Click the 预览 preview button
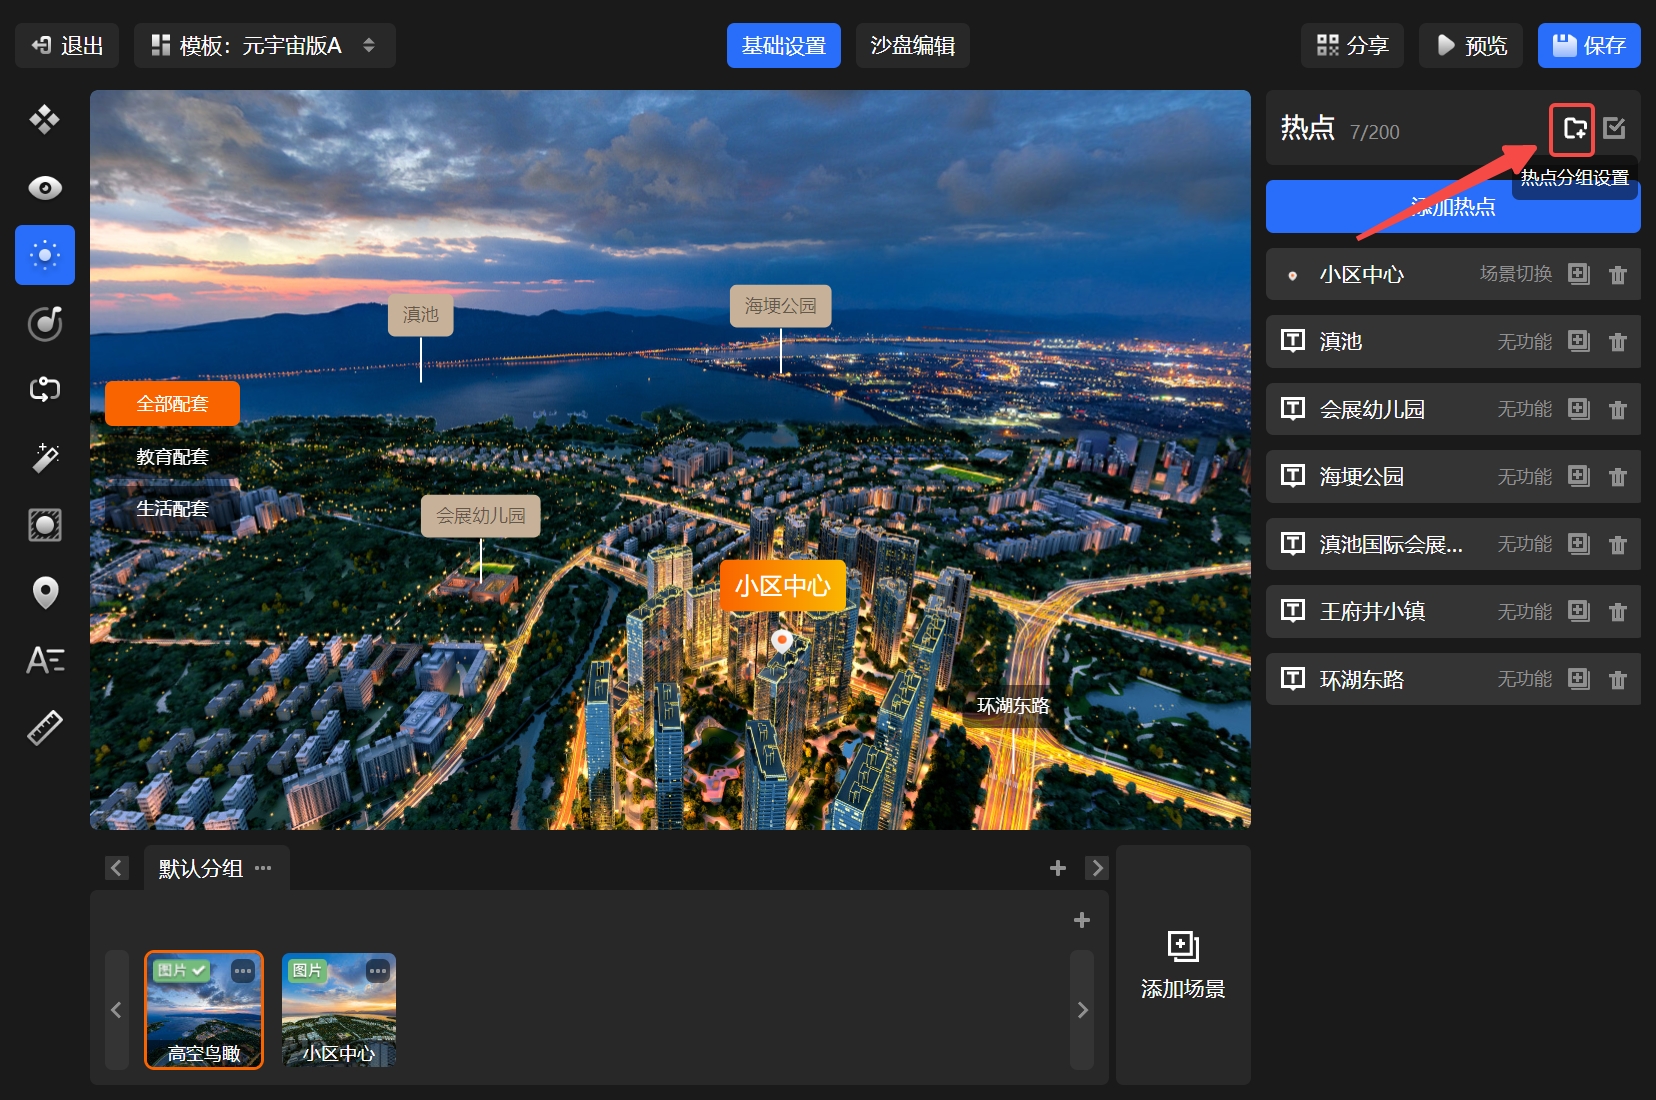 coord(1470,46)
